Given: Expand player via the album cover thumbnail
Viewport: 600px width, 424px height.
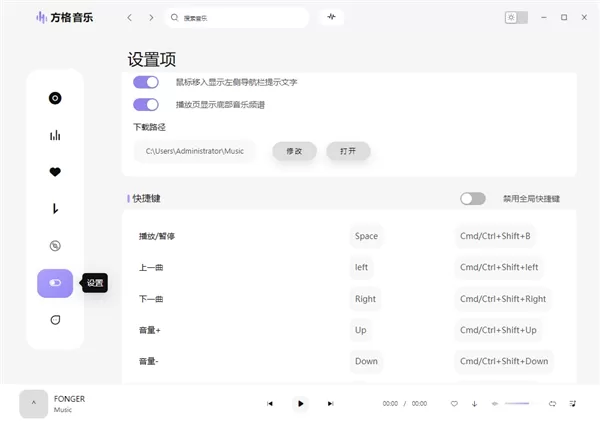Looking at the screenshot, I should tap(34, 404).
